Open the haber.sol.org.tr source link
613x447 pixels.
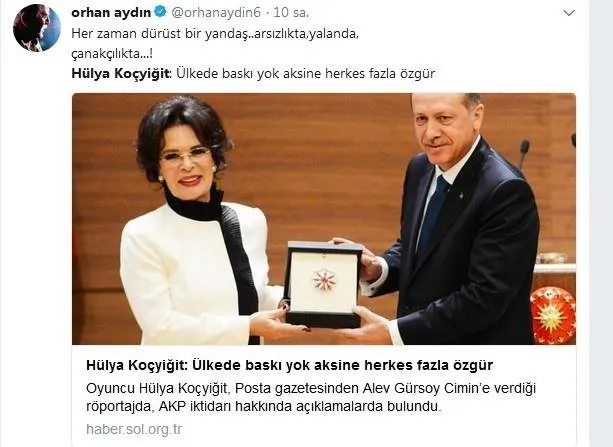click(x=134, y=429)
